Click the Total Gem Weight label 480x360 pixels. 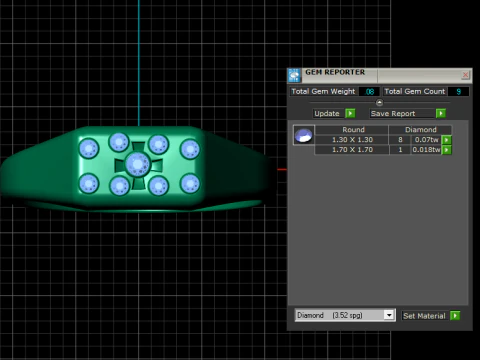click(323, 91)
